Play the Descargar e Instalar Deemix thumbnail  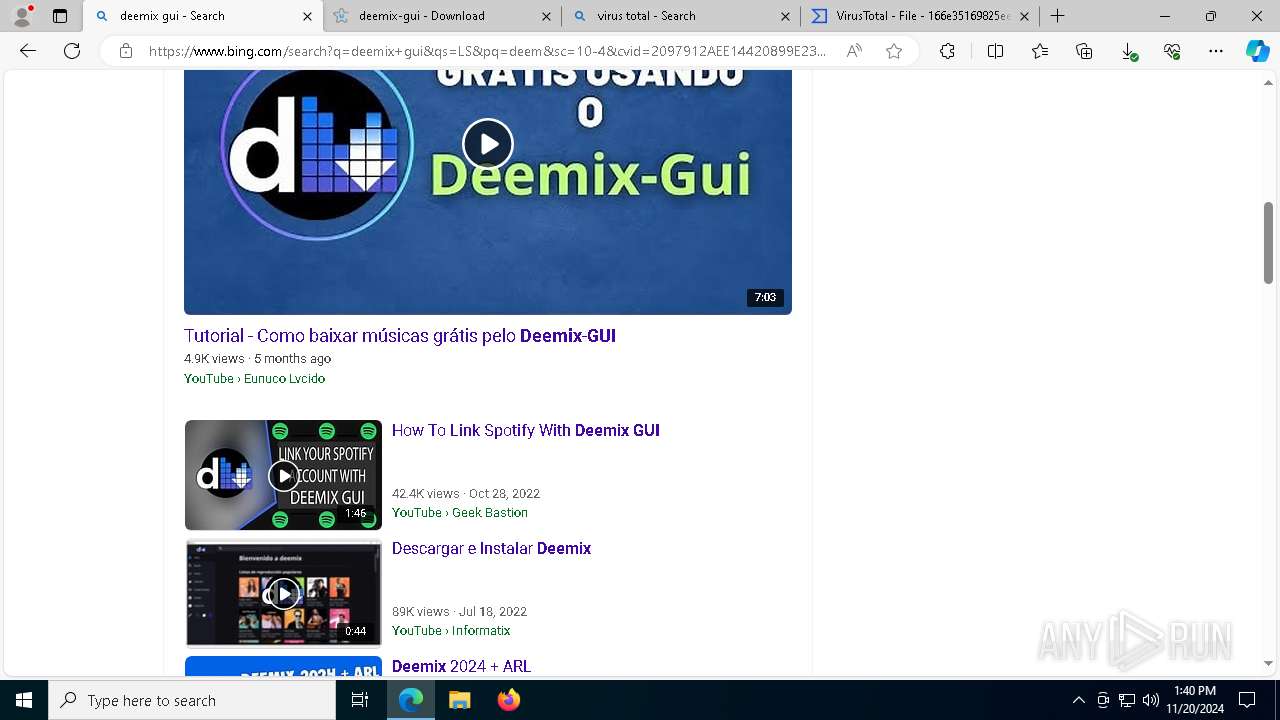click(x=283, y=593)
